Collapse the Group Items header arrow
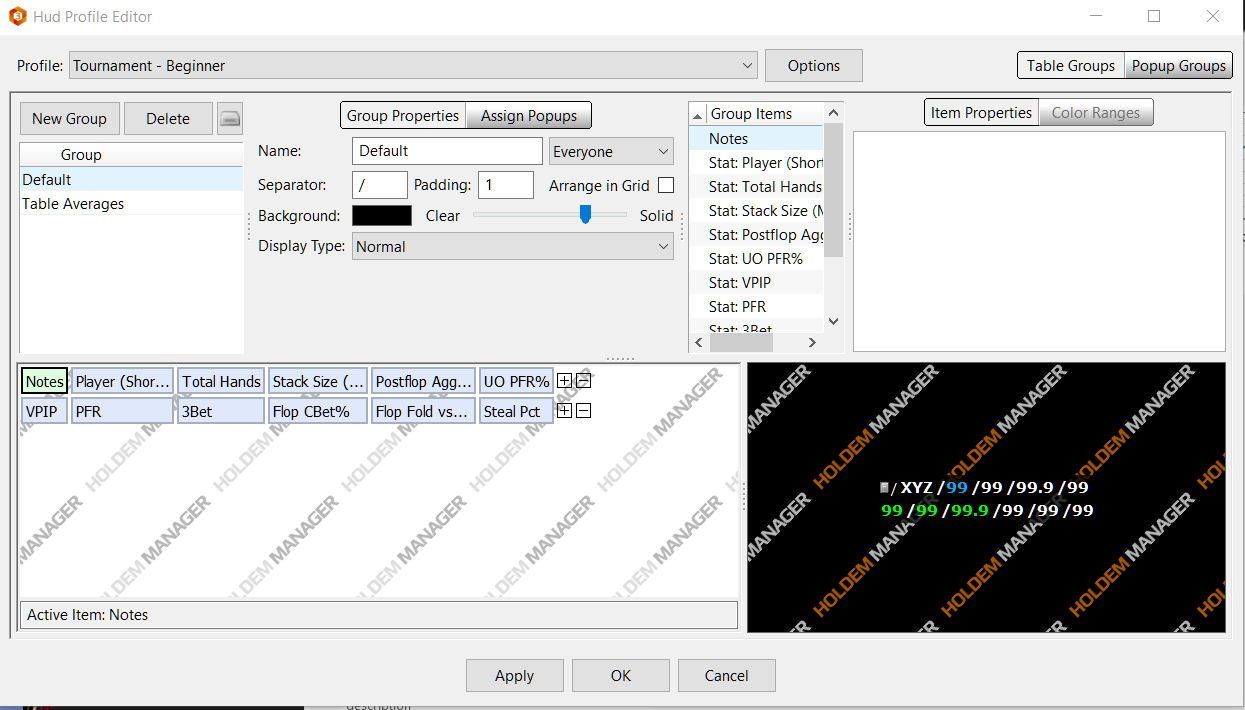 (x=698, y=116)
